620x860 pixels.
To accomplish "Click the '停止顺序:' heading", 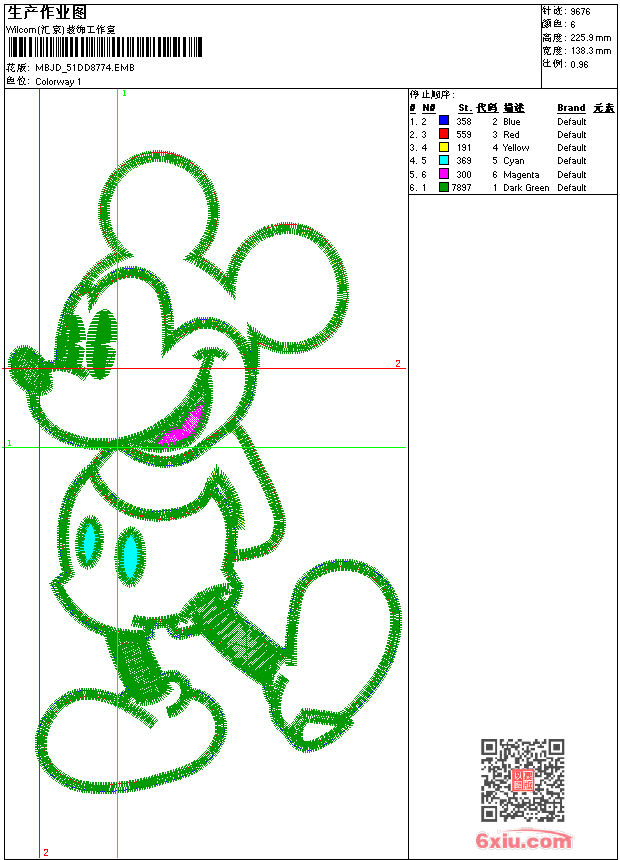I will pyautogui.click(x=432, y=94).
